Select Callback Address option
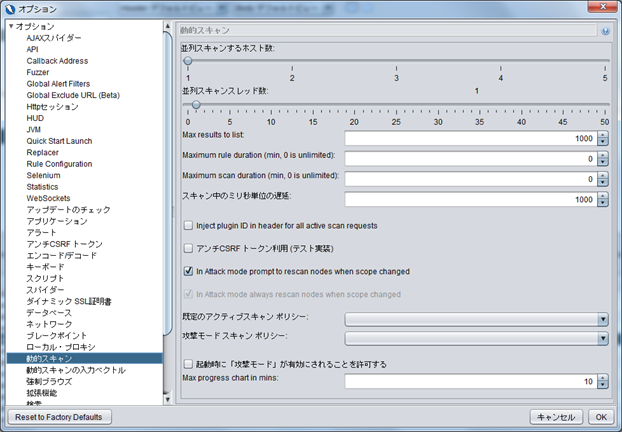 pyautogui.click(x=57, y=61)
